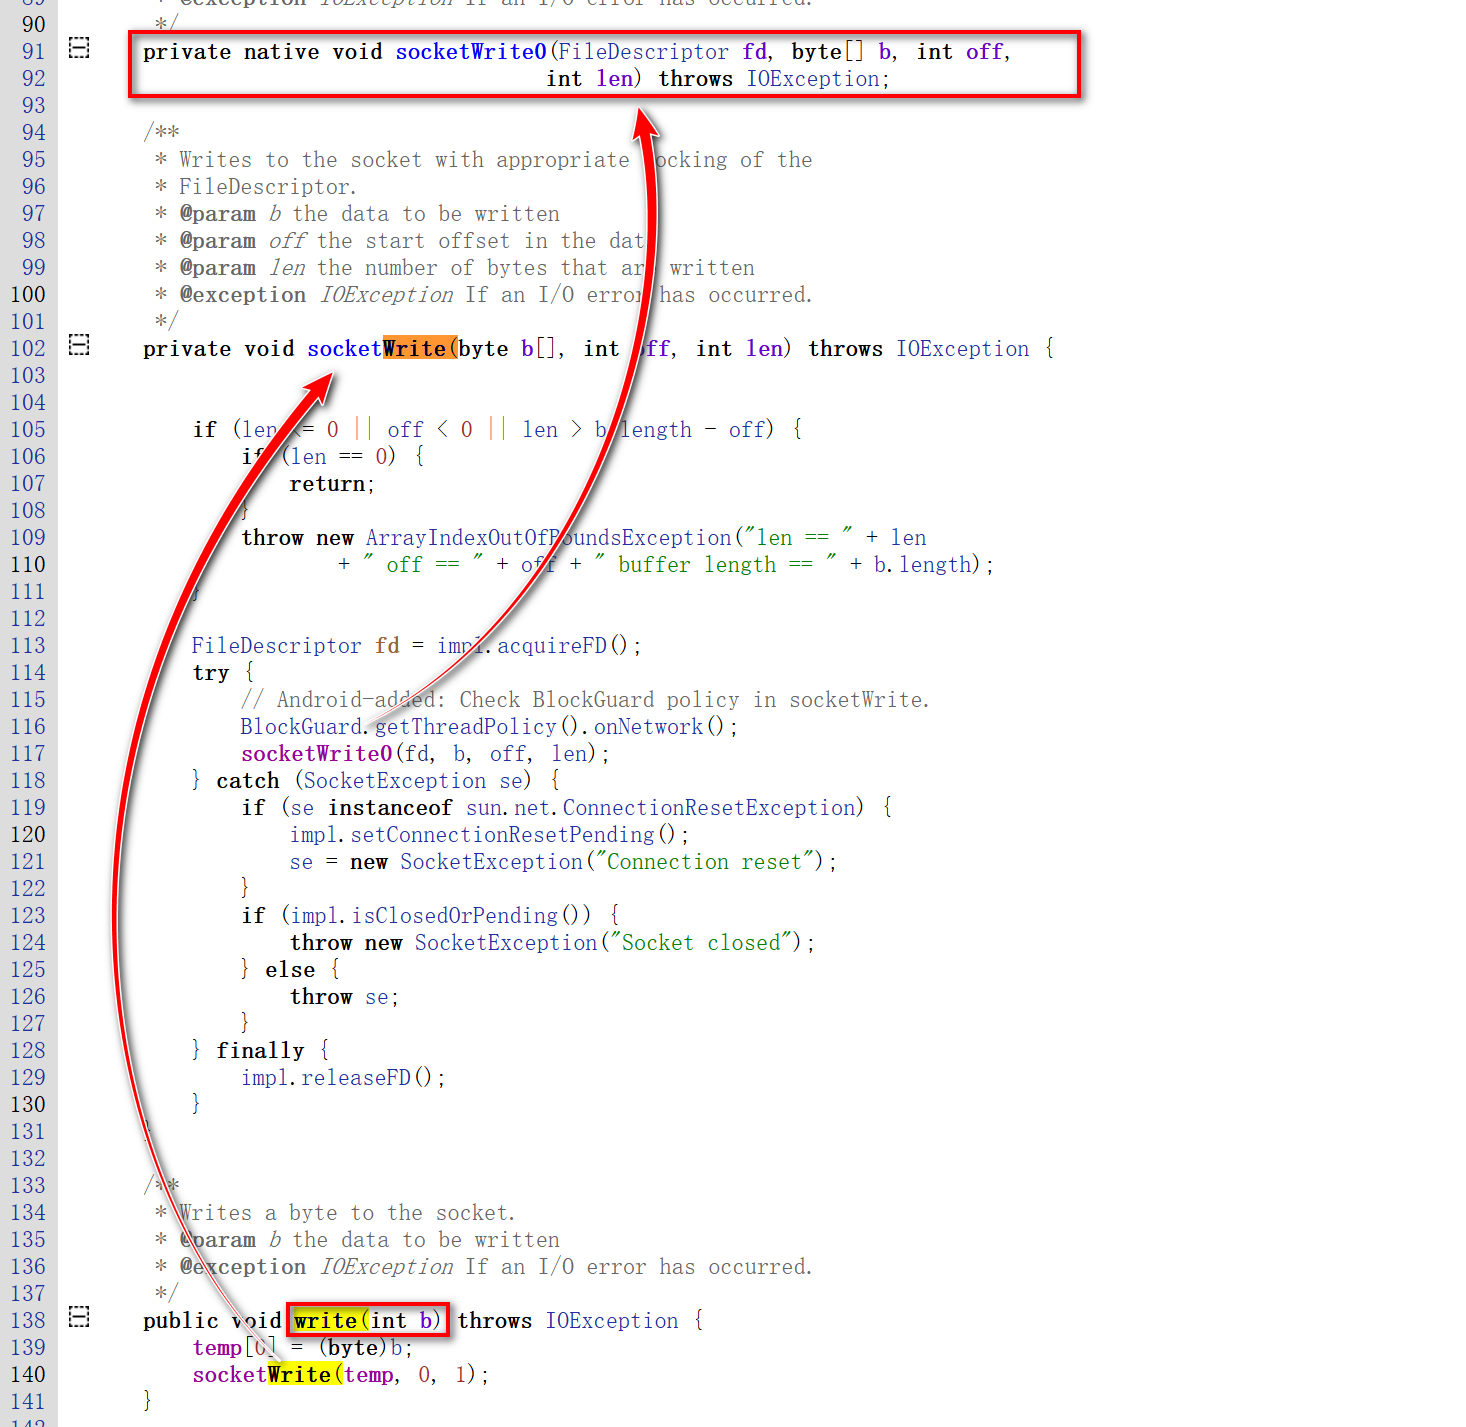The image size is (1466, 1427).
Task: Click "FileDescriptor." in the line 96 comment
Action: click(267, 186)
